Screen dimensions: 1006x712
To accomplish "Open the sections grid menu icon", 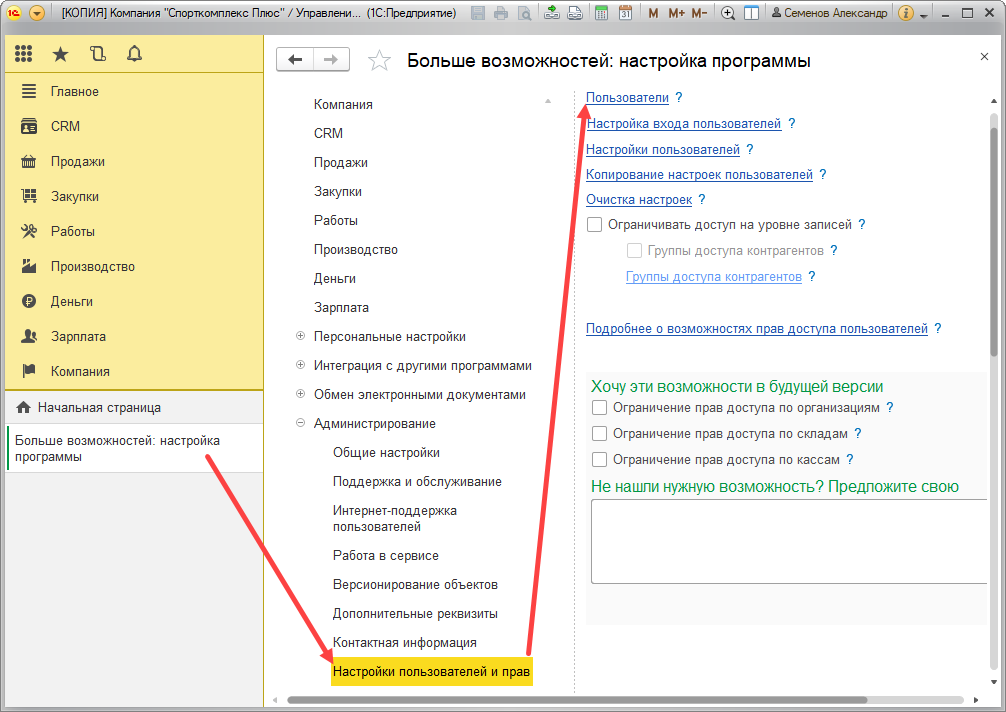I will (x=24, y=55).
